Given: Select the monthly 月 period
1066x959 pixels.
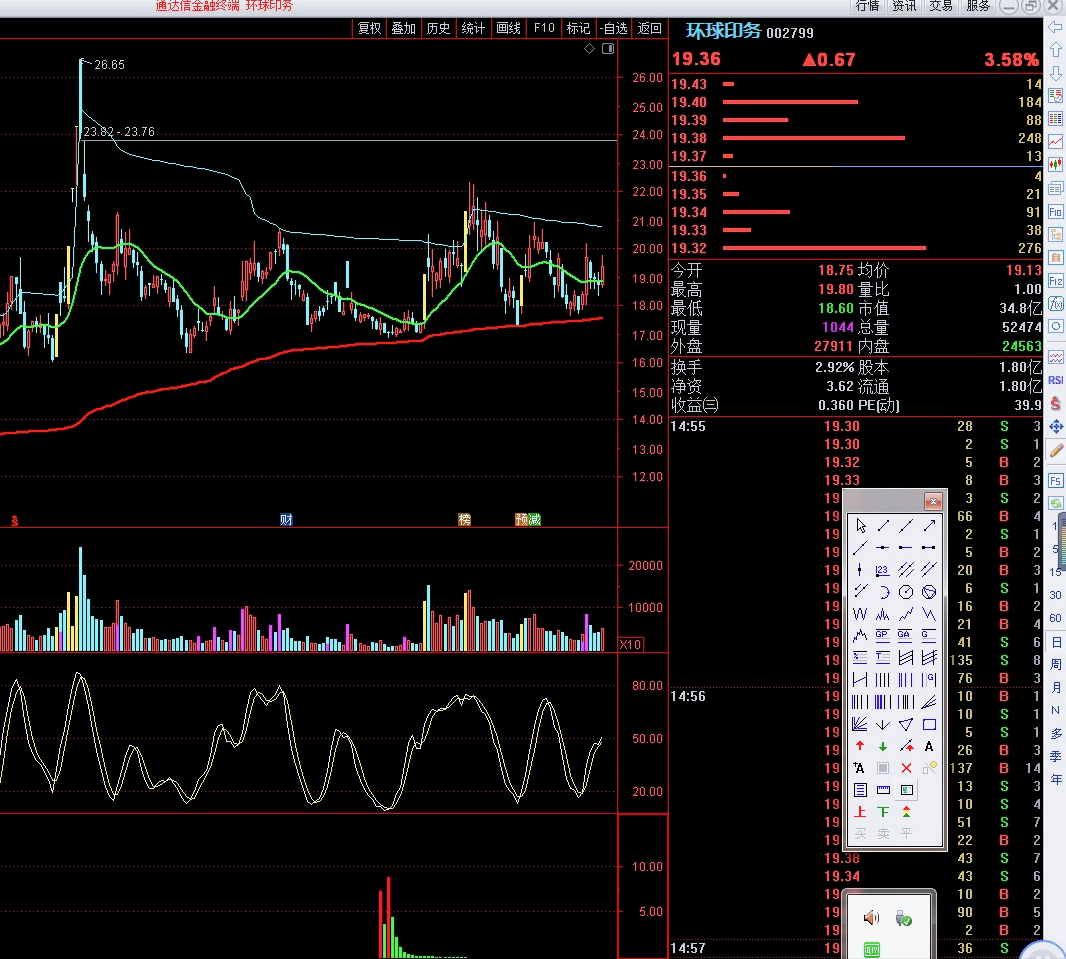Looking at the screenshot, I should point(1055,687).
